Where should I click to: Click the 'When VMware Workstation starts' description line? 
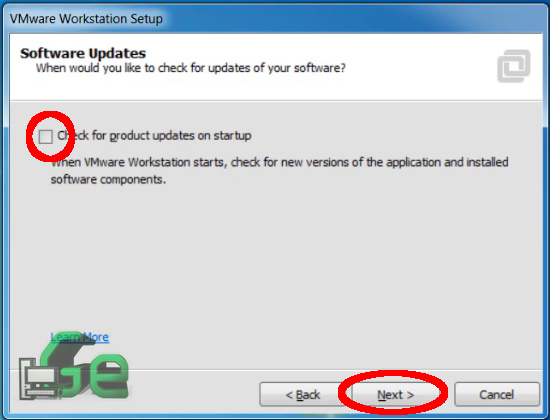280,162
